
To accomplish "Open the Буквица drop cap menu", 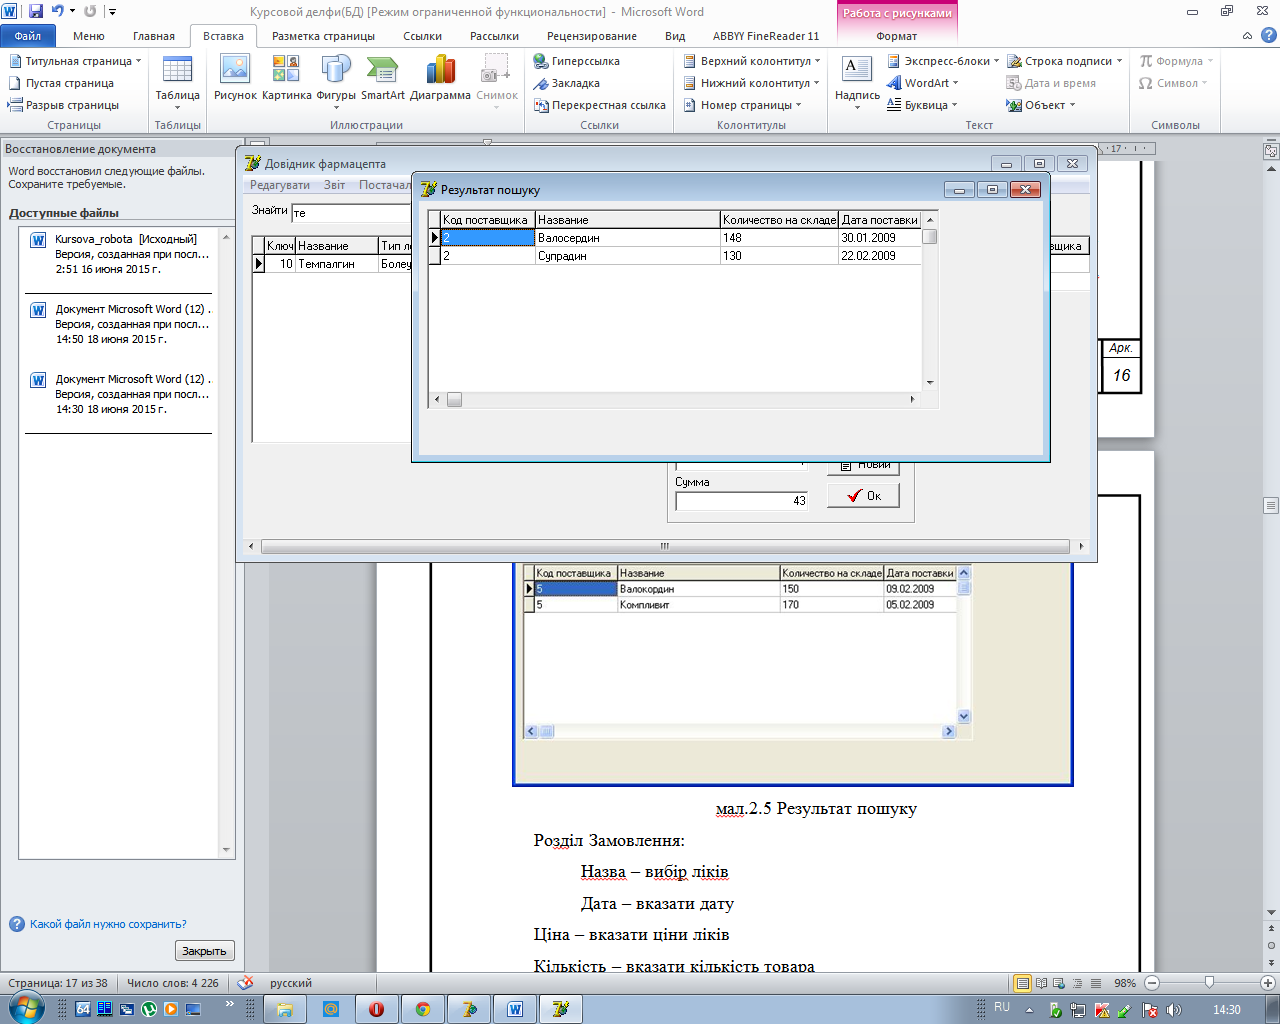I will (922, 105).
